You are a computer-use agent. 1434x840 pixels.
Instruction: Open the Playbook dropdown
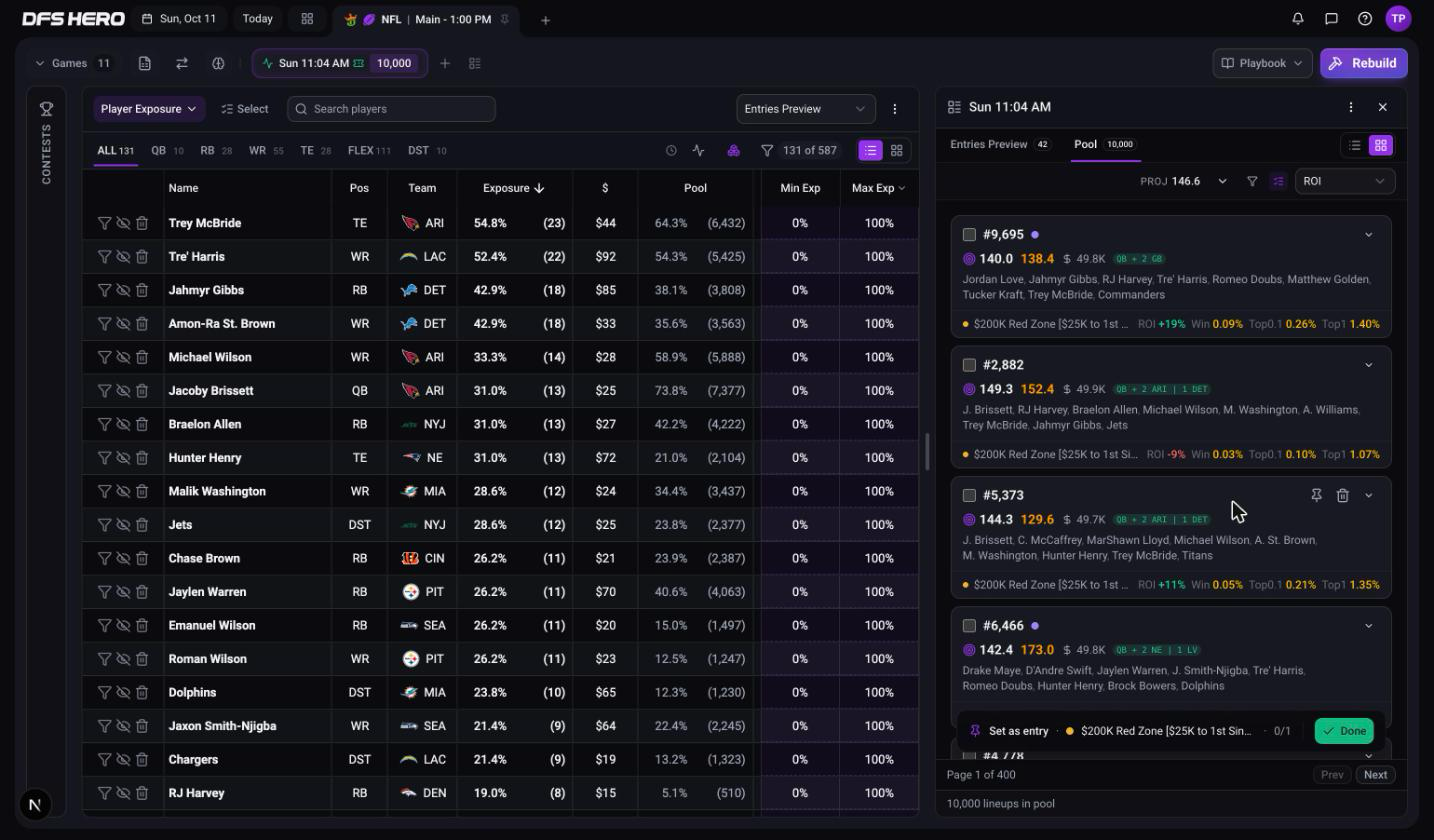1262,63
